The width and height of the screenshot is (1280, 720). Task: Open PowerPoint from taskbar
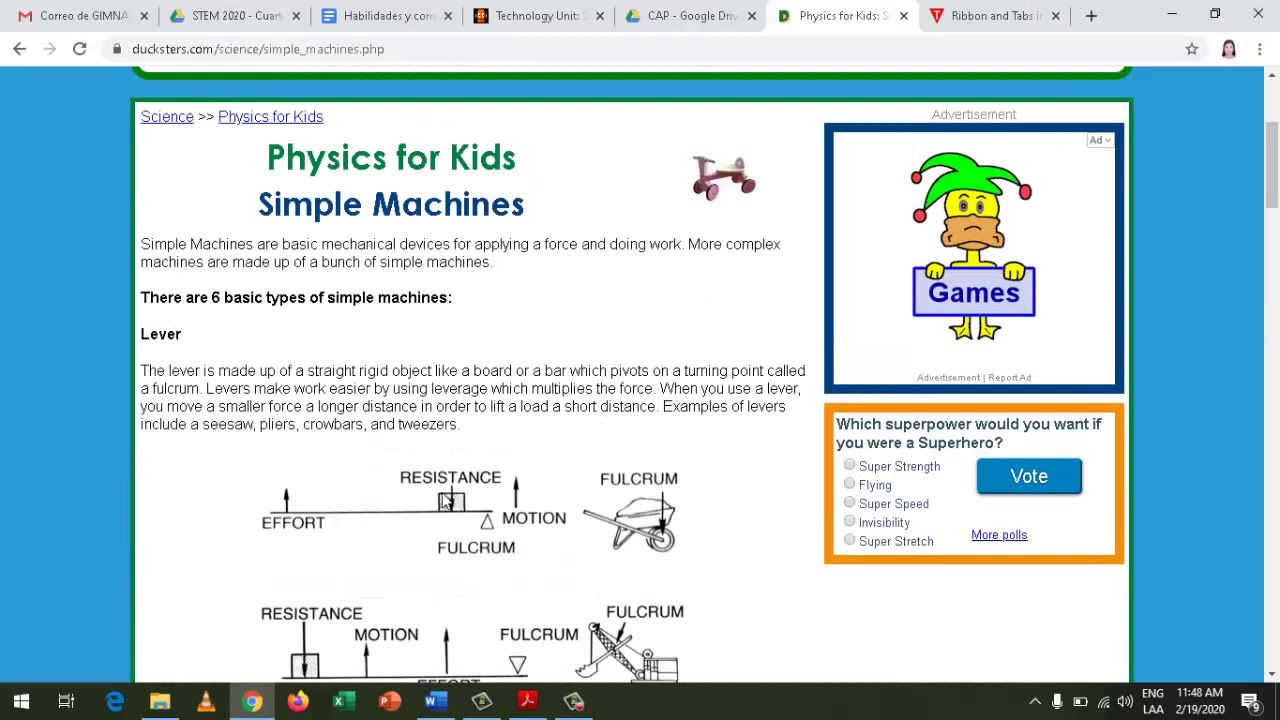tap(389, 701)
